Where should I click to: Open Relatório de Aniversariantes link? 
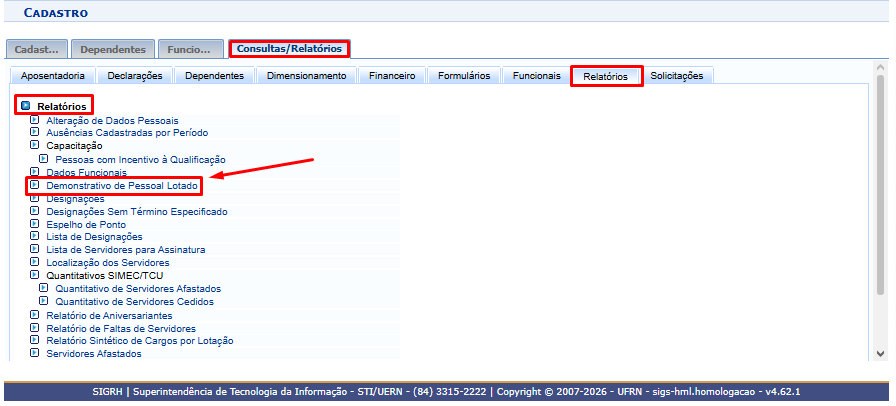click(109, 316)
